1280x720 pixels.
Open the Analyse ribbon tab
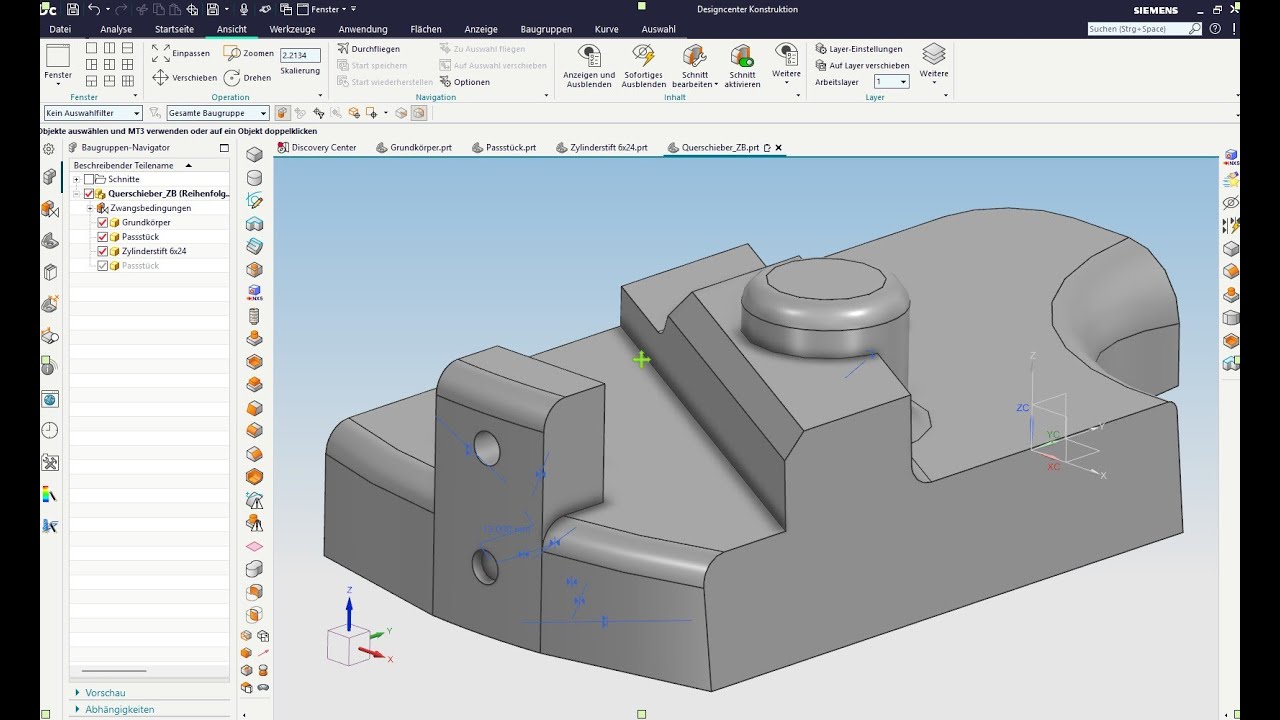pyautogui.click(x=116, y=29)
